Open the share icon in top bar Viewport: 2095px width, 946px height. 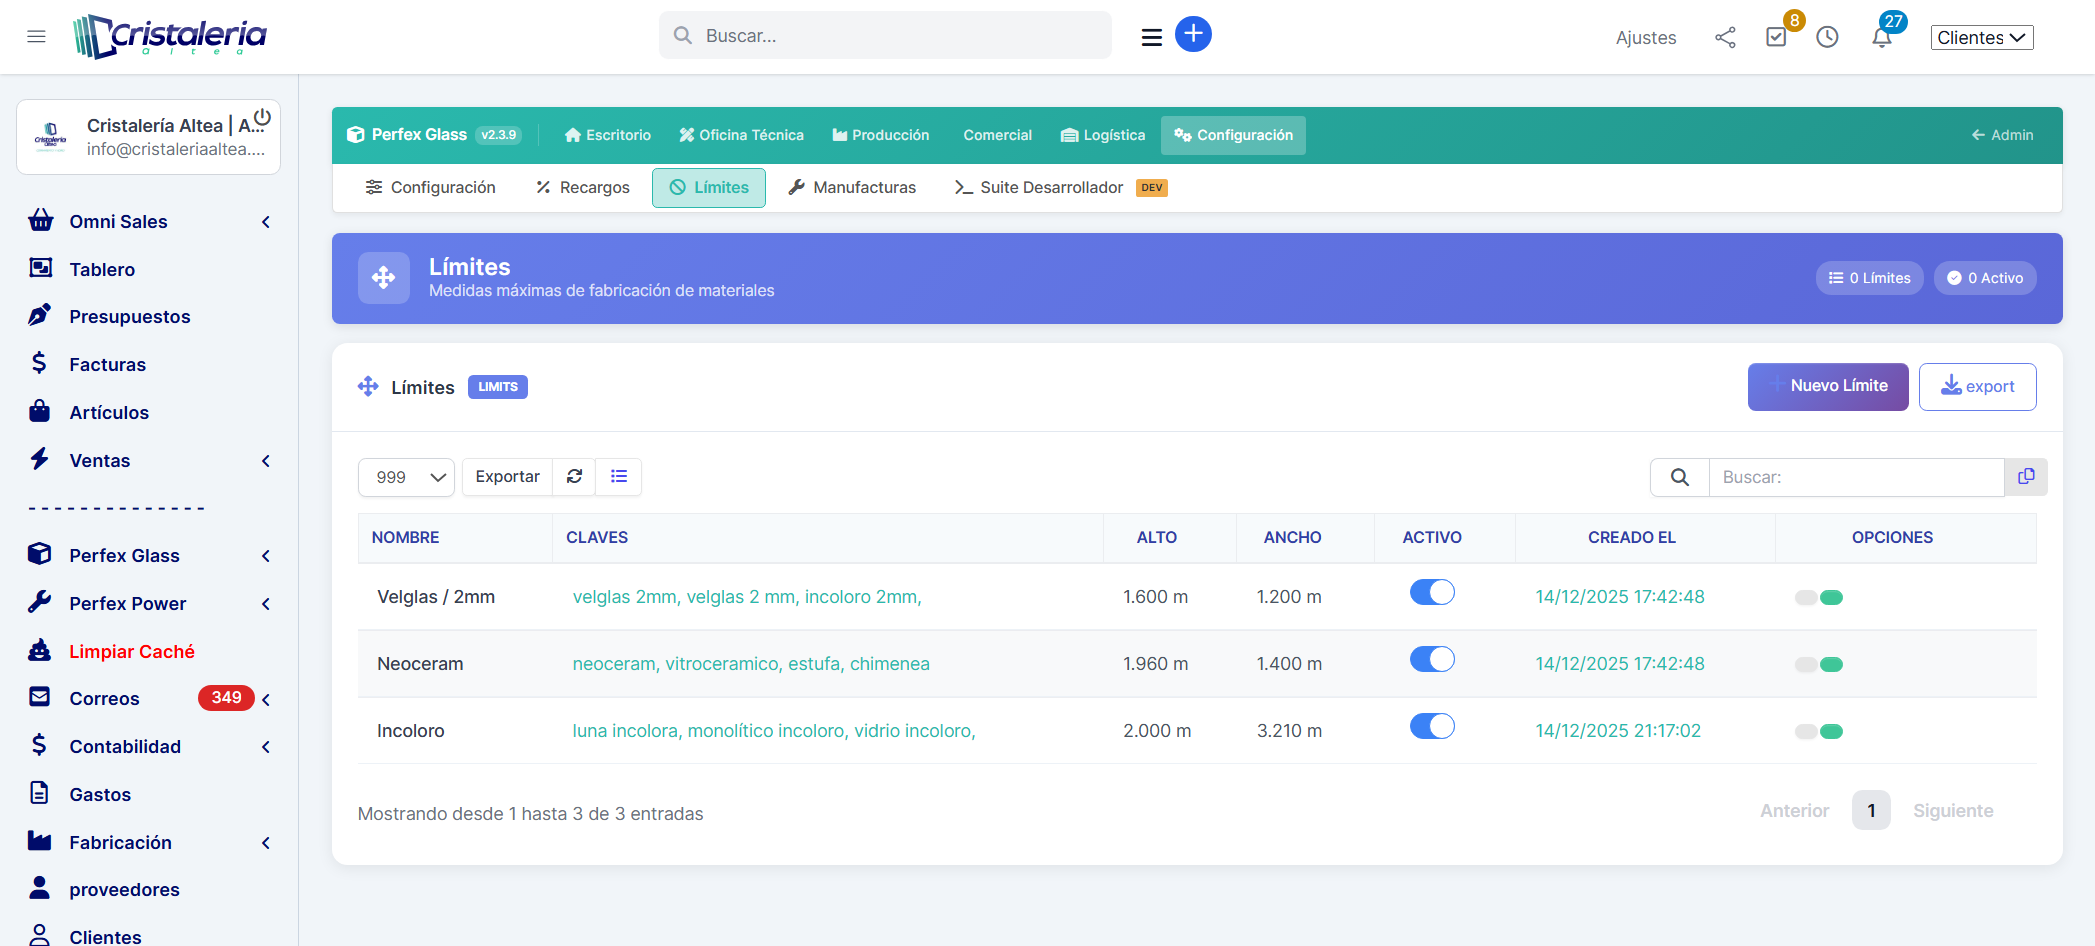tap(1725, 38)
